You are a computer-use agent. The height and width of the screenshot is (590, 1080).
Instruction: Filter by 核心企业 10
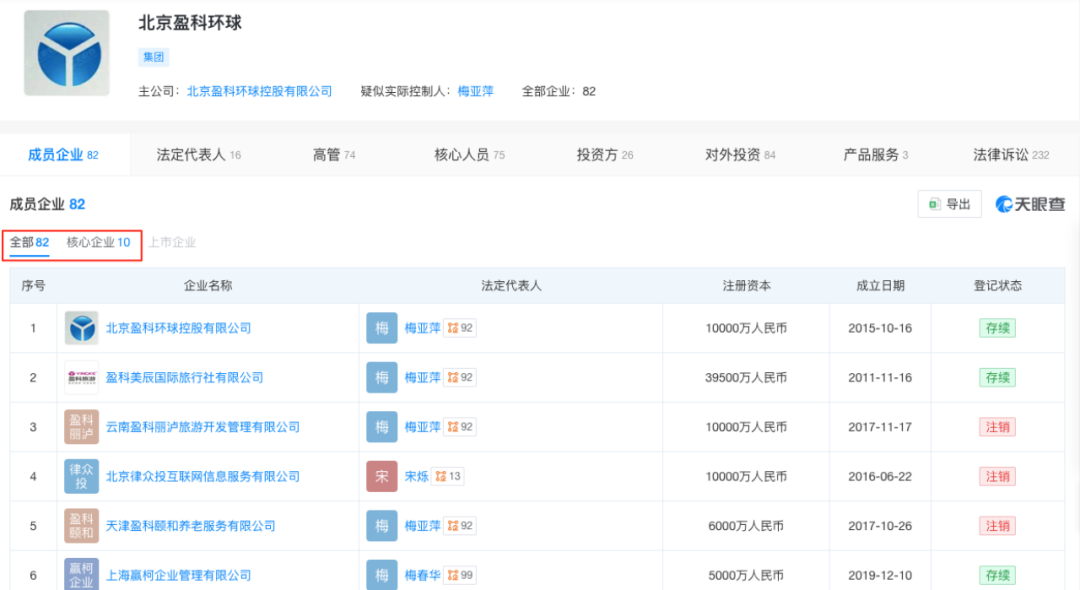tap(98, 242)
